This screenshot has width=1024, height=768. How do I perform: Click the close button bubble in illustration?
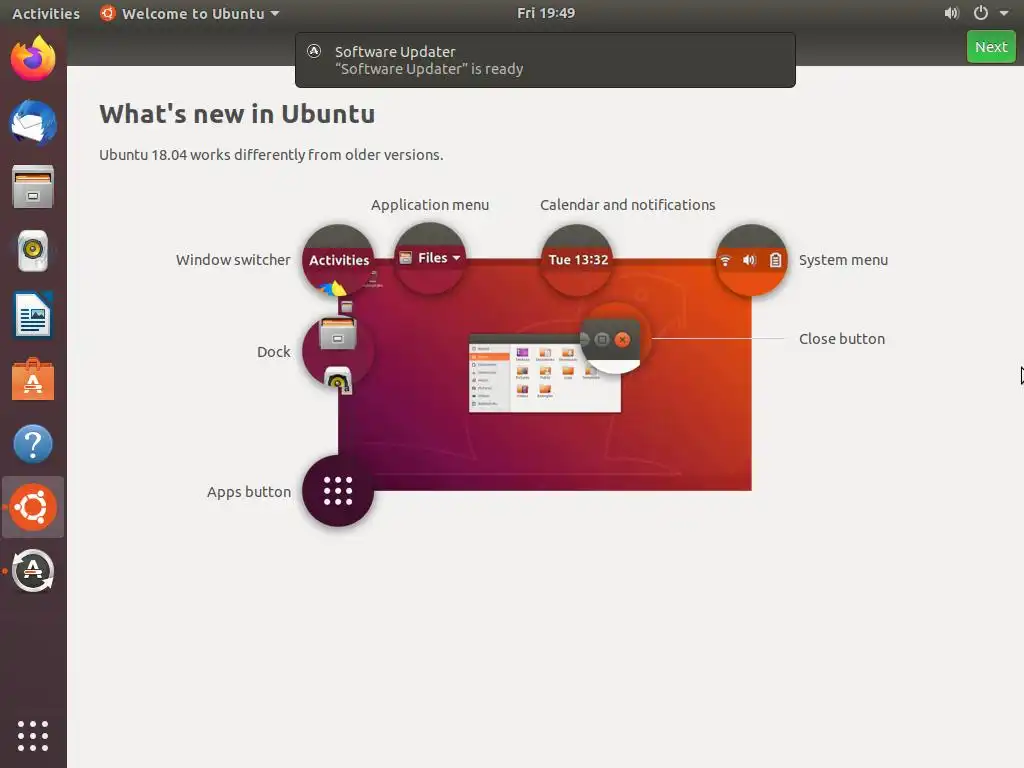pos(614,338)
